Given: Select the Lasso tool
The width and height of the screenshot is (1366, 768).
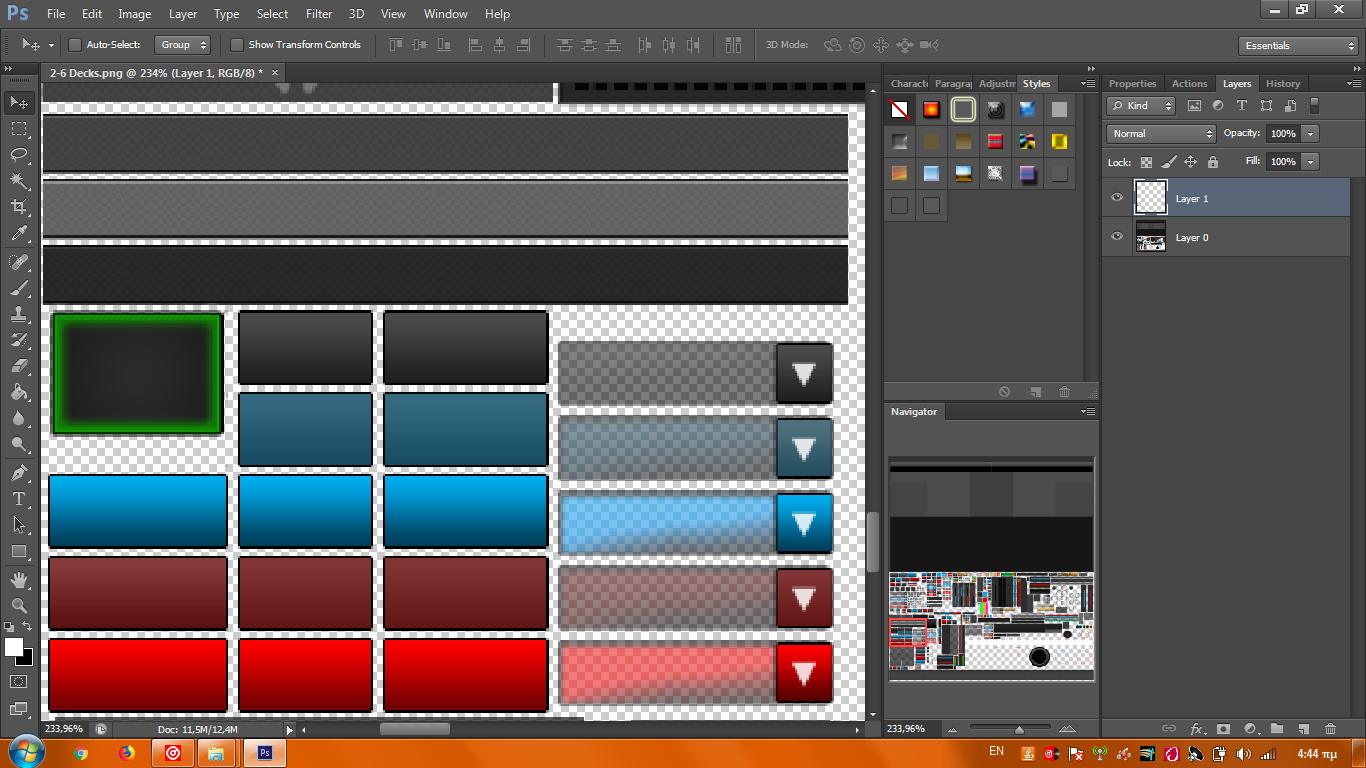Looking at the screenshot, I should pos(19,154).
